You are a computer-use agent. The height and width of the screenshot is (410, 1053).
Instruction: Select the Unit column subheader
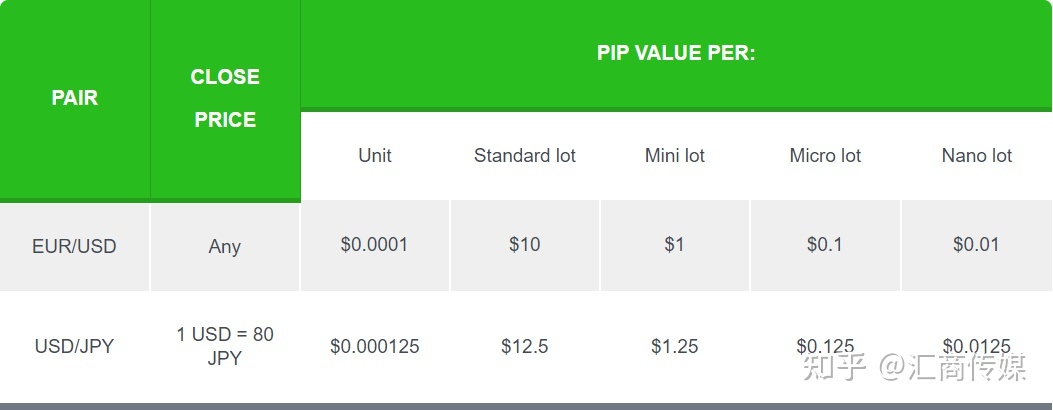point(375,155)
